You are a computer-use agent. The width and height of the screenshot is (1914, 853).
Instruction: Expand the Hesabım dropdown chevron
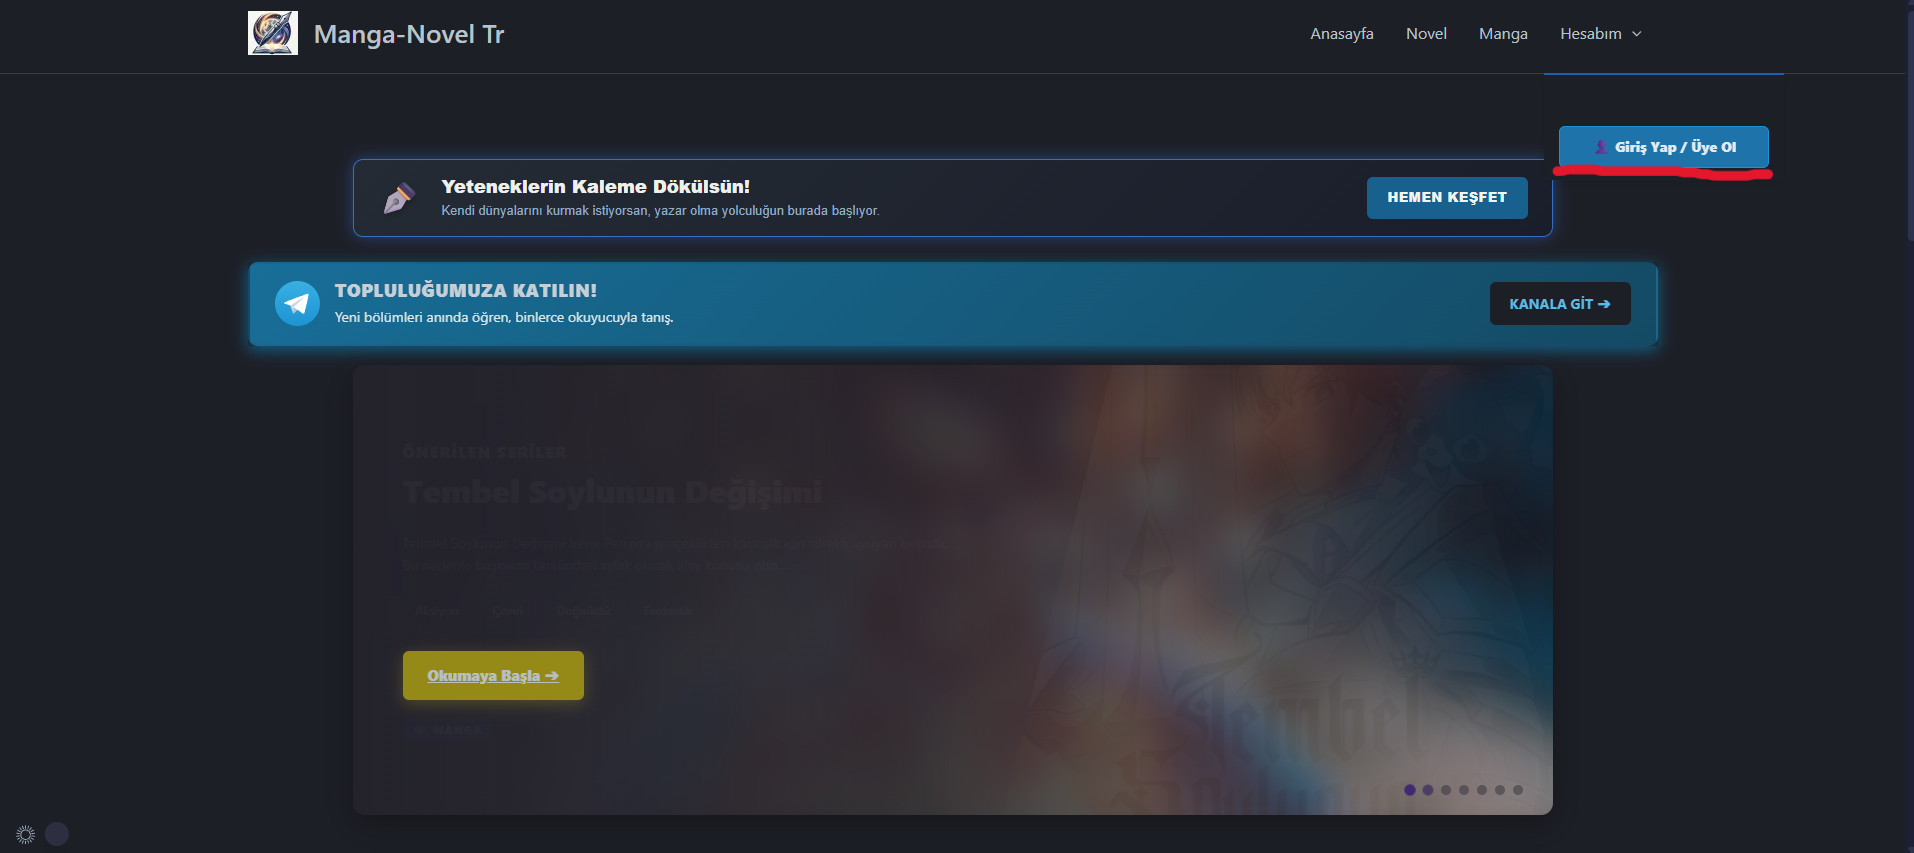[x=1637, y=34]
